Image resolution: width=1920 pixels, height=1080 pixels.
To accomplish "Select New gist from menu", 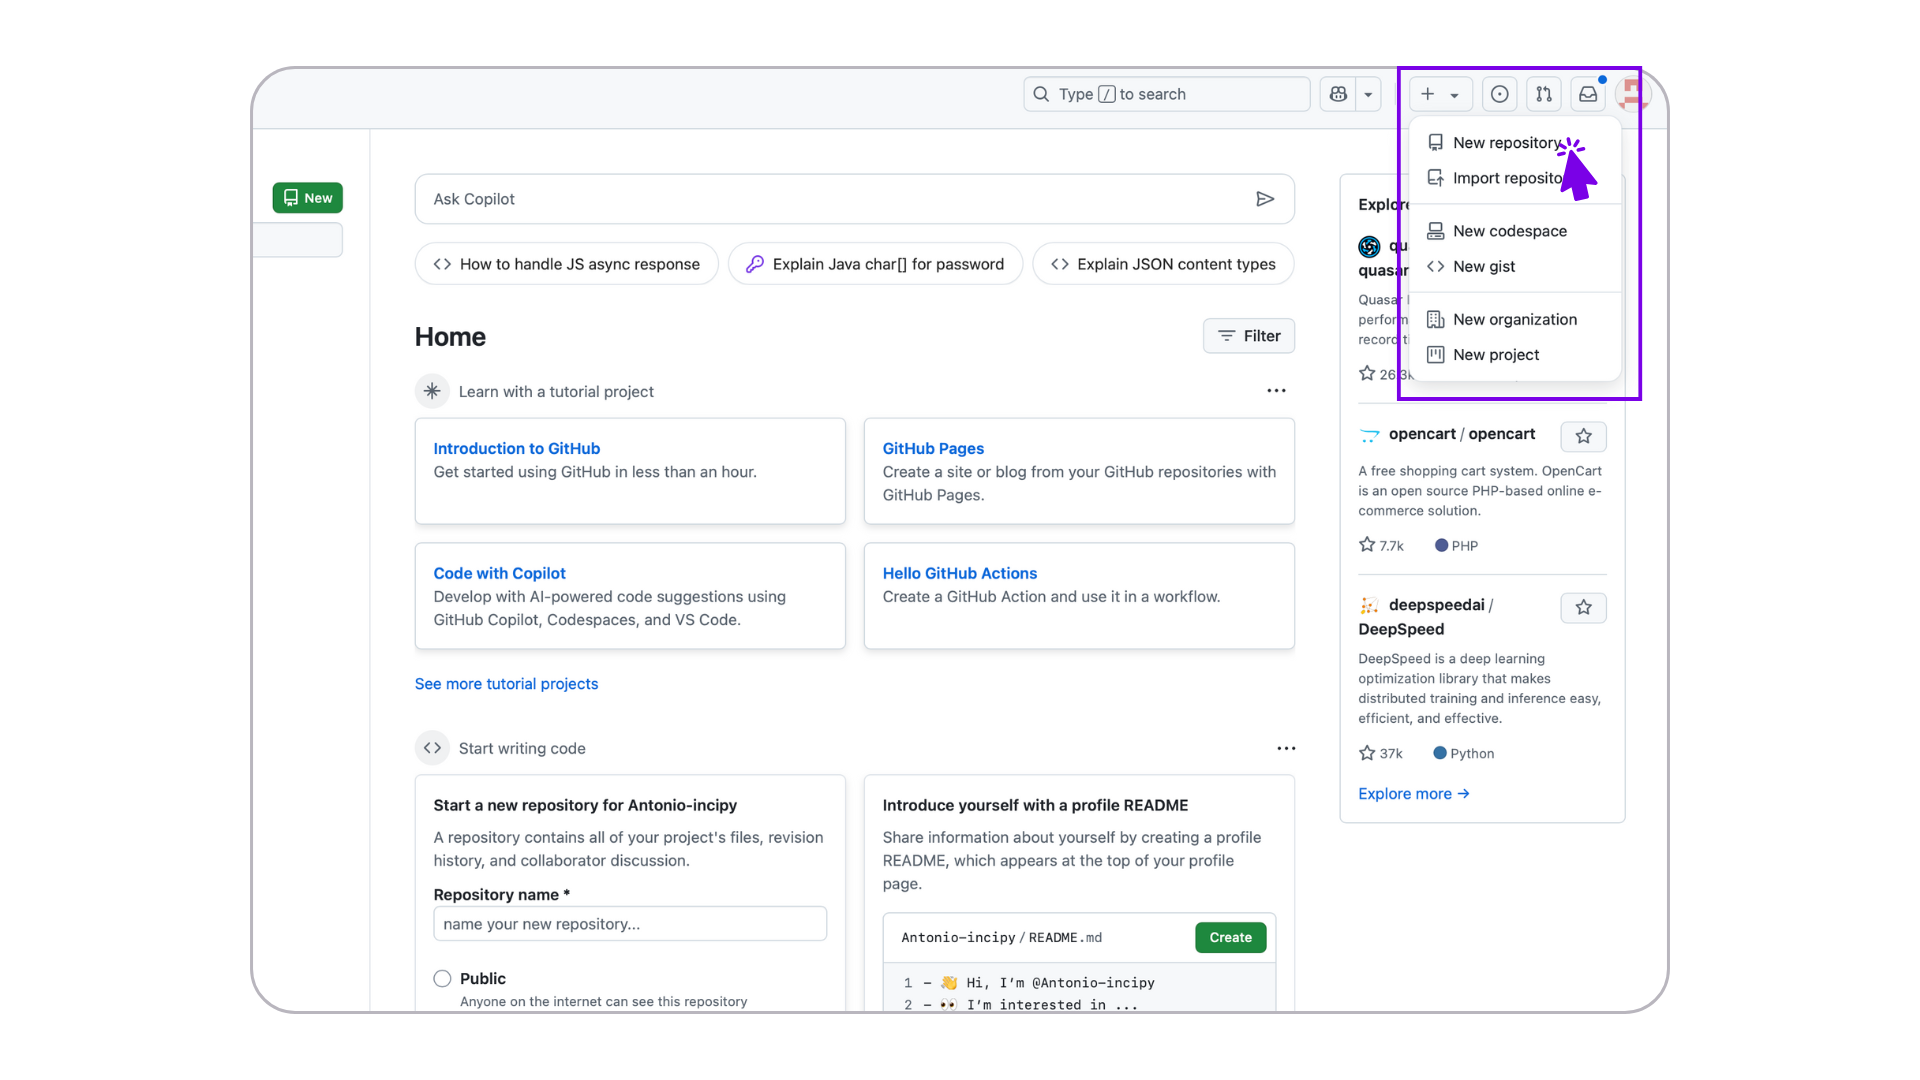I will coord(1514,266).
